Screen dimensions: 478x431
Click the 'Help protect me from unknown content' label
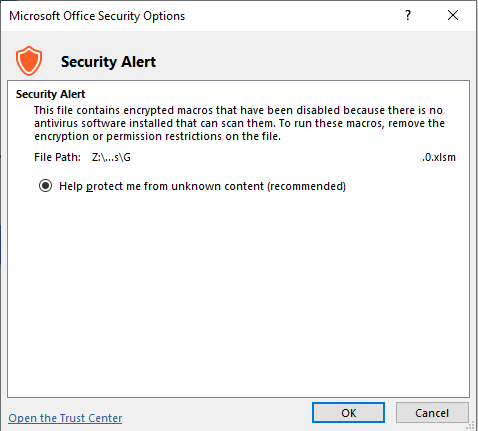pos(202,186)
